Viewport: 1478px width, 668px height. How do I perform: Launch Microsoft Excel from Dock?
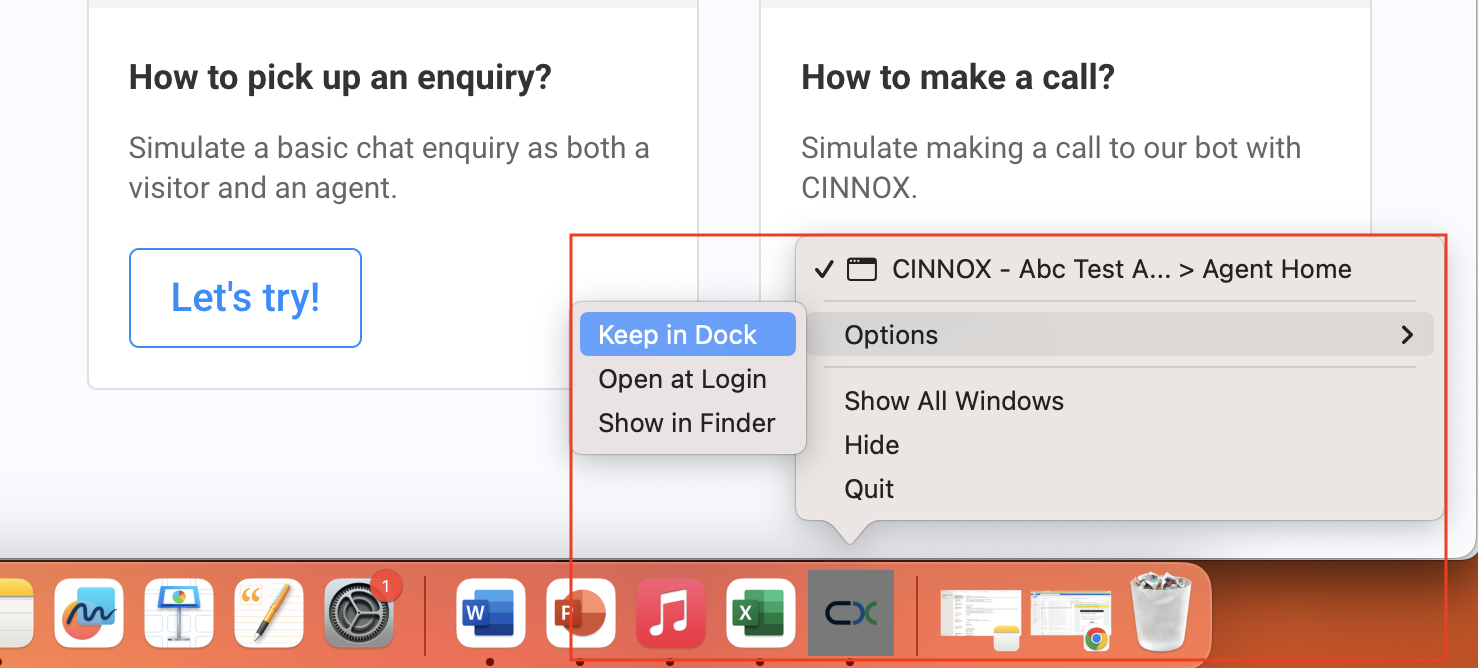pyautogui.click(x=761, y=613)
